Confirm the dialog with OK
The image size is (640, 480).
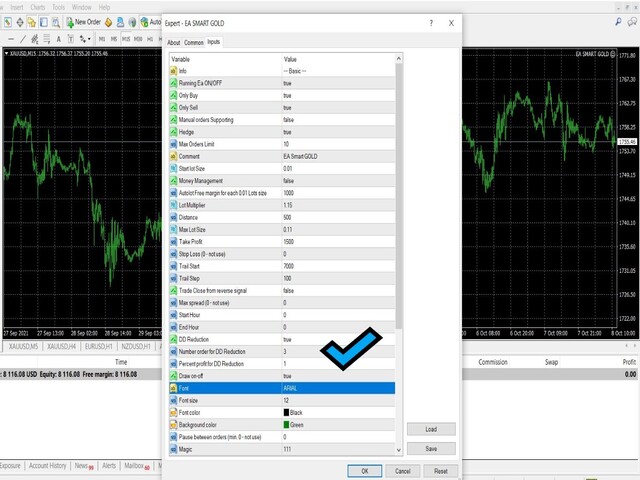(364, 471)
